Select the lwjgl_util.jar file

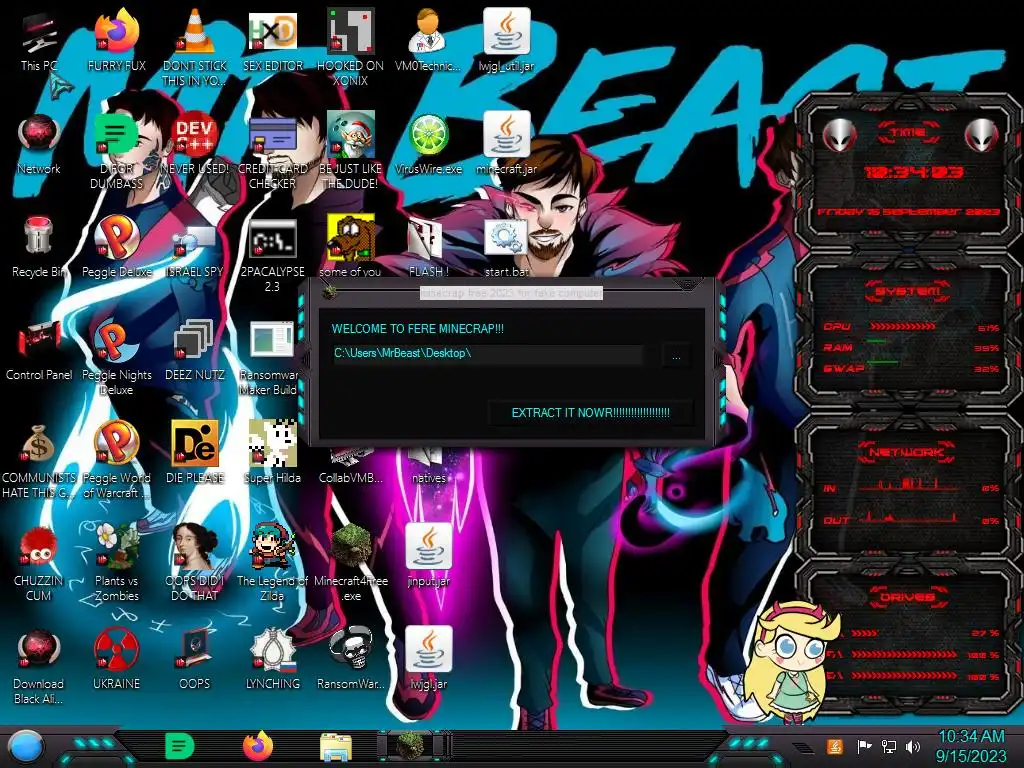[x=506, y=40]
